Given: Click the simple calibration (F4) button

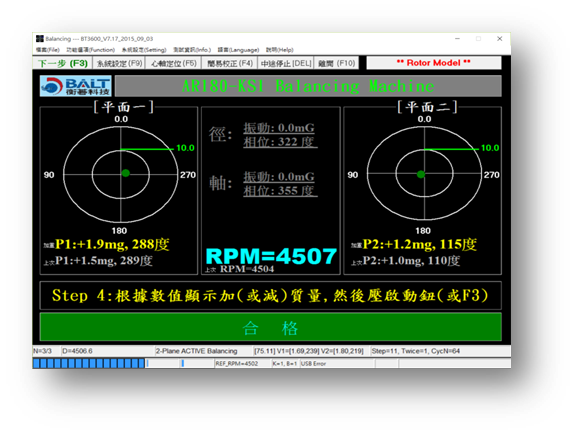Looking at the screenshot, I should [x=230, y=63].
